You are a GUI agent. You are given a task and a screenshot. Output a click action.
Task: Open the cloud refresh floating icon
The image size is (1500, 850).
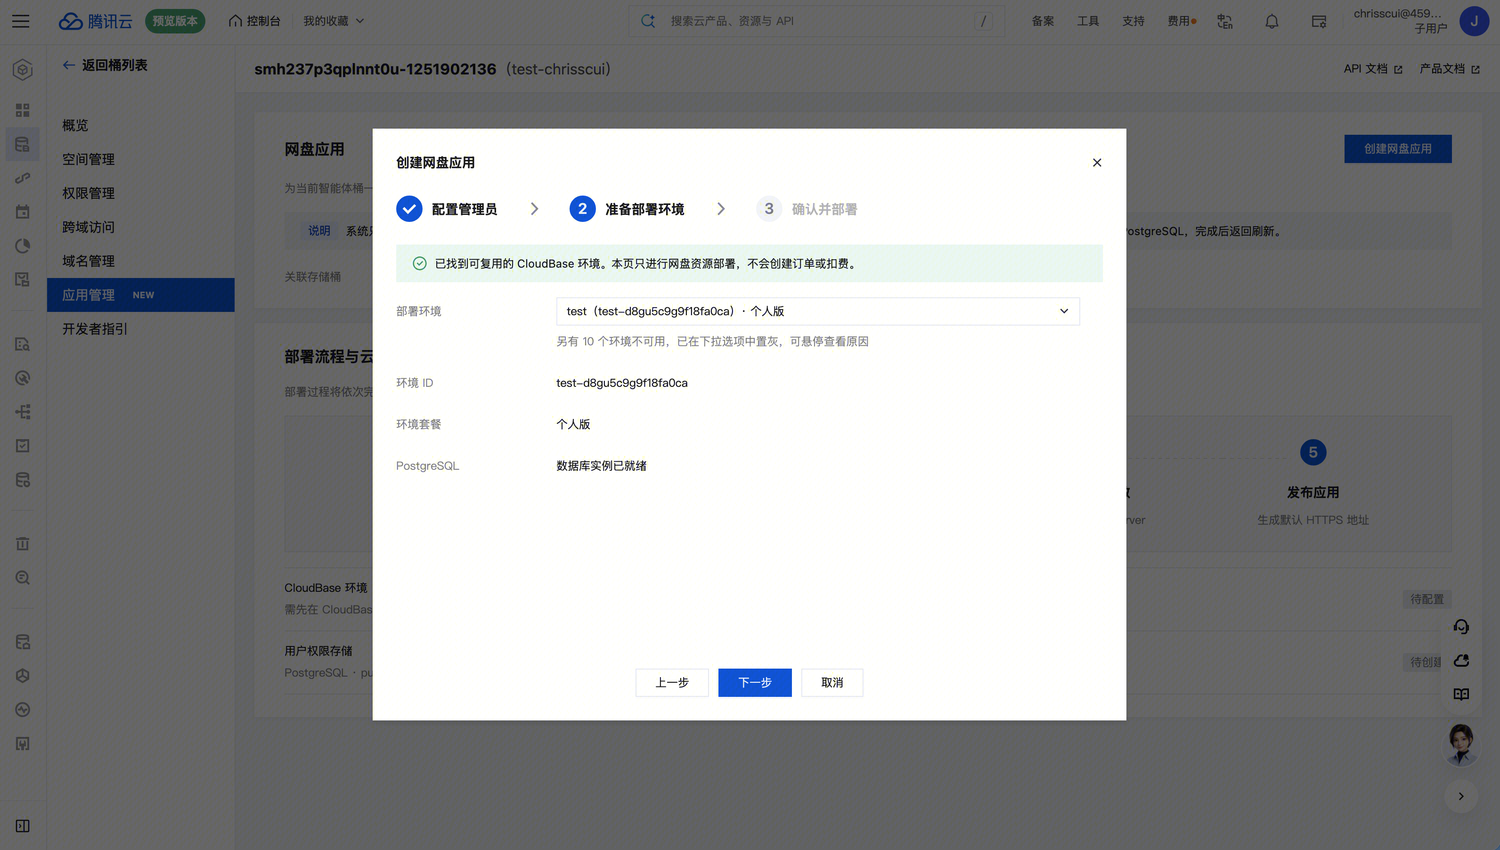[x=1461, y=661]
